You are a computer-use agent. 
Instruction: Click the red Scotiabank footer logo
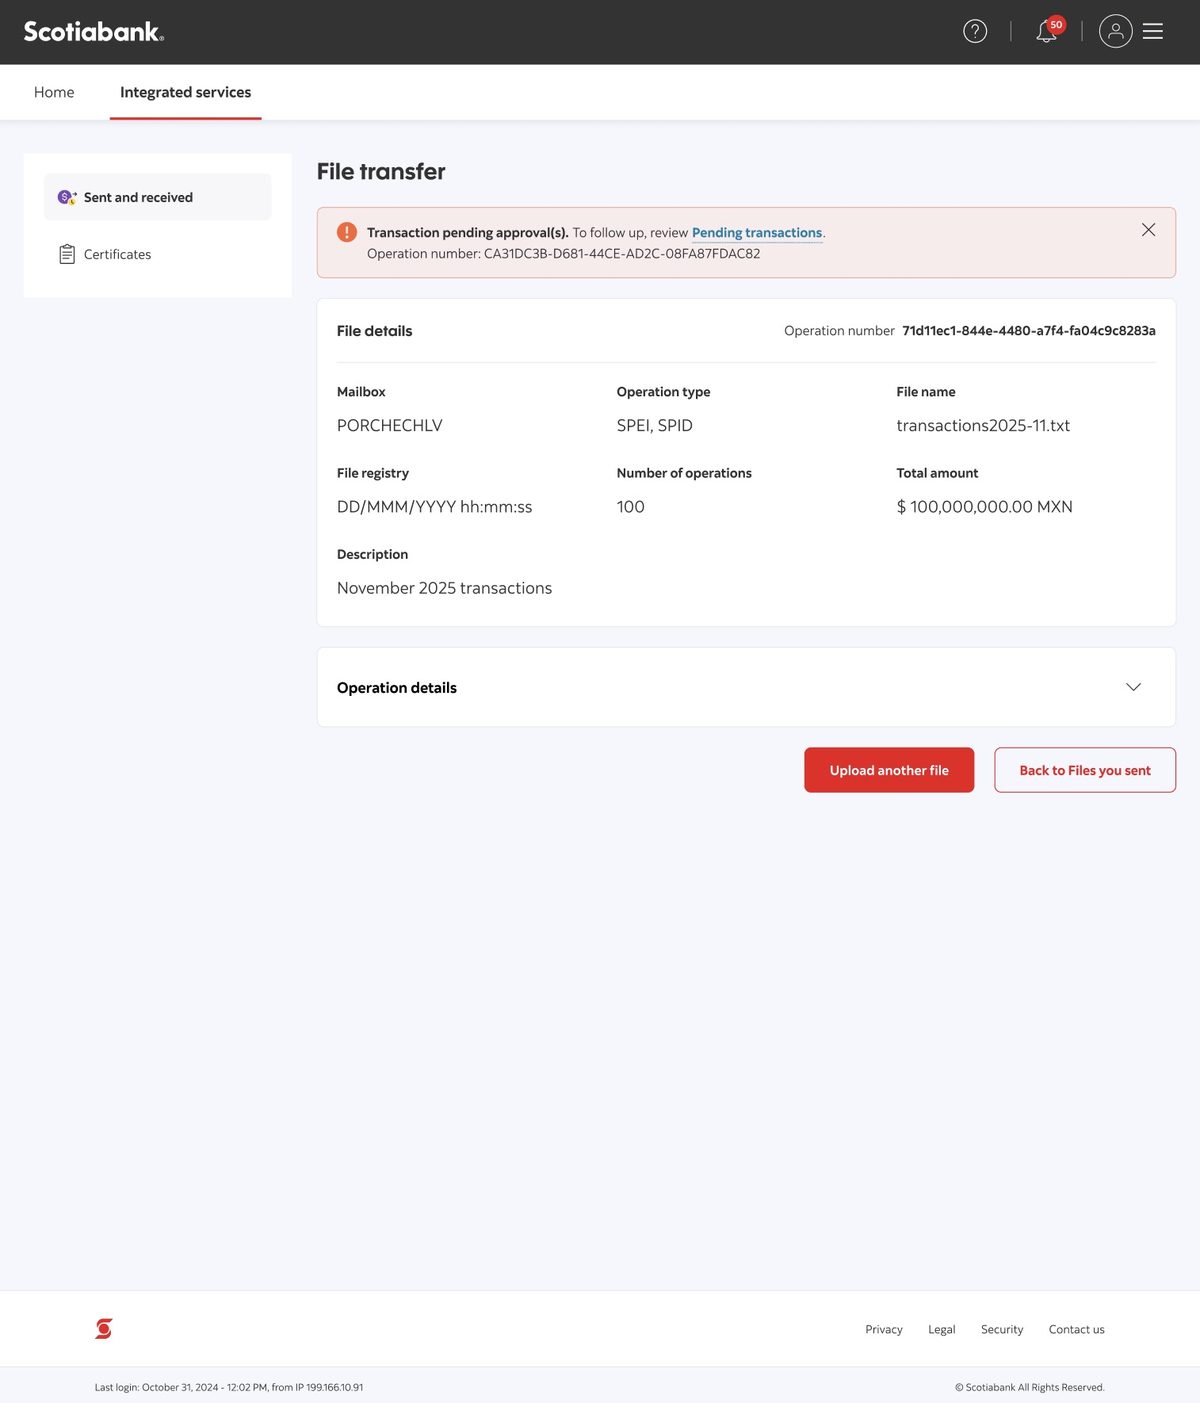click(104, 1328)
